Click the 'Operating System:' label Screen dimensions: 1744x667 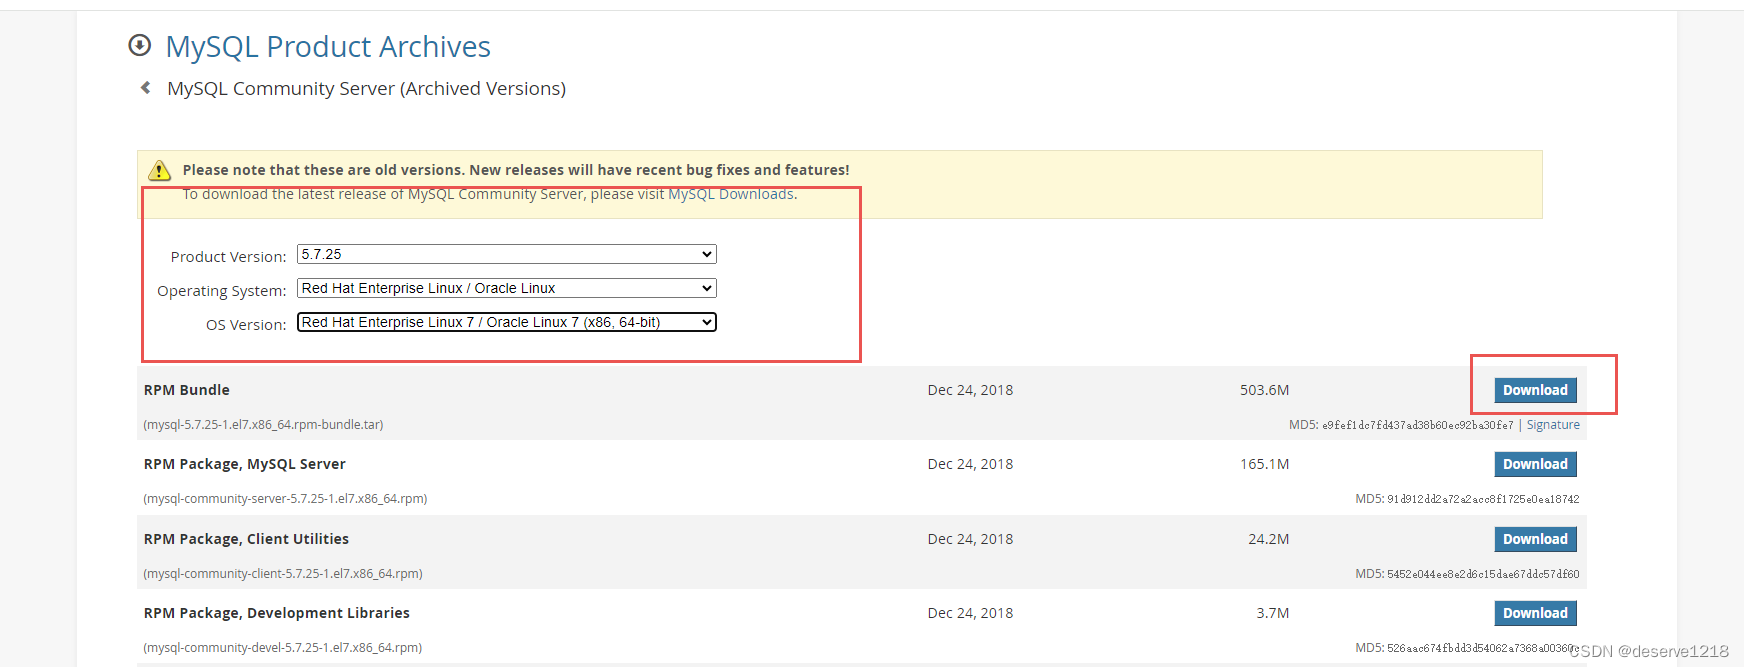(222, 291)
